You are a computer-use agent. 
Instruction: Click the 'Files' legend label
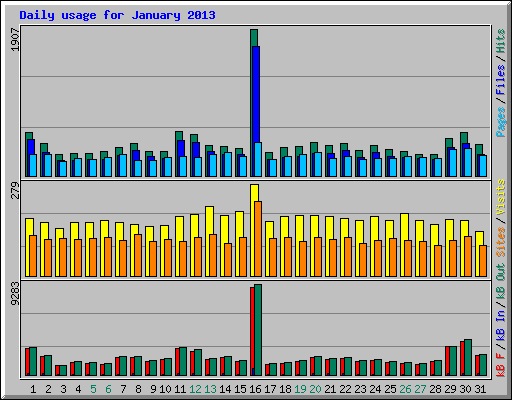(x=501, y=79)
